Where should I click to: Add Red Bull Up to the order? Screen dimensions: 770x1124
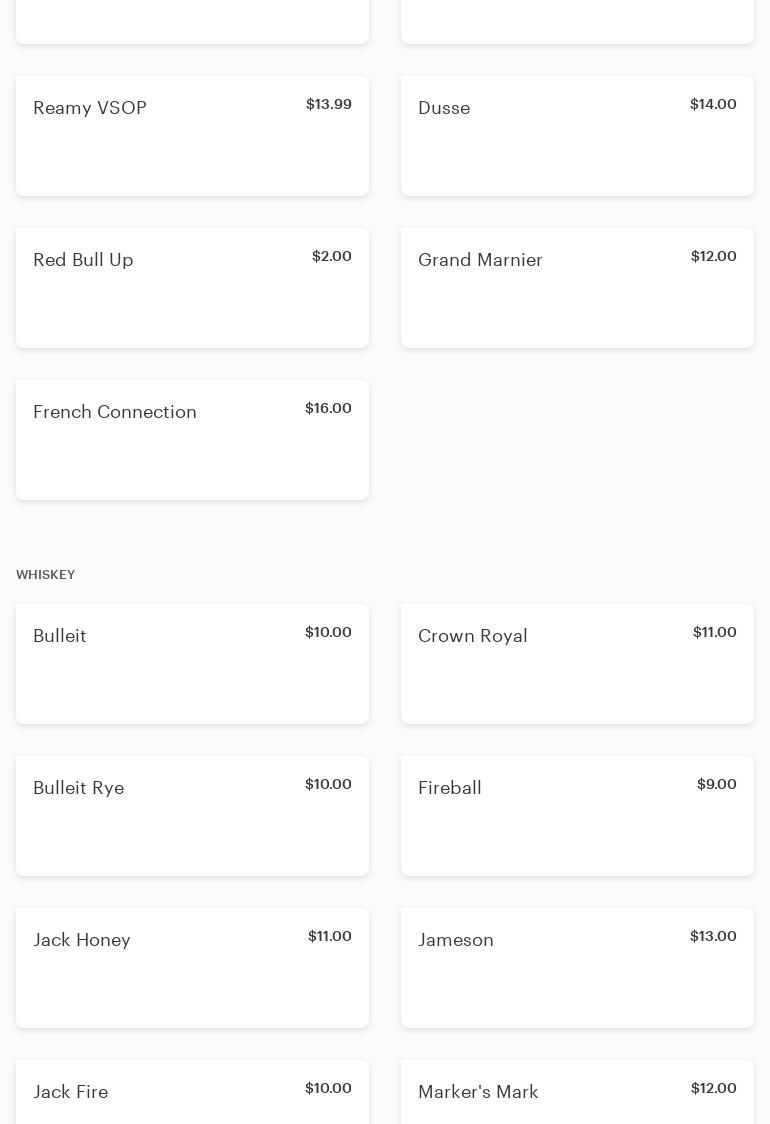click(192, 288)
